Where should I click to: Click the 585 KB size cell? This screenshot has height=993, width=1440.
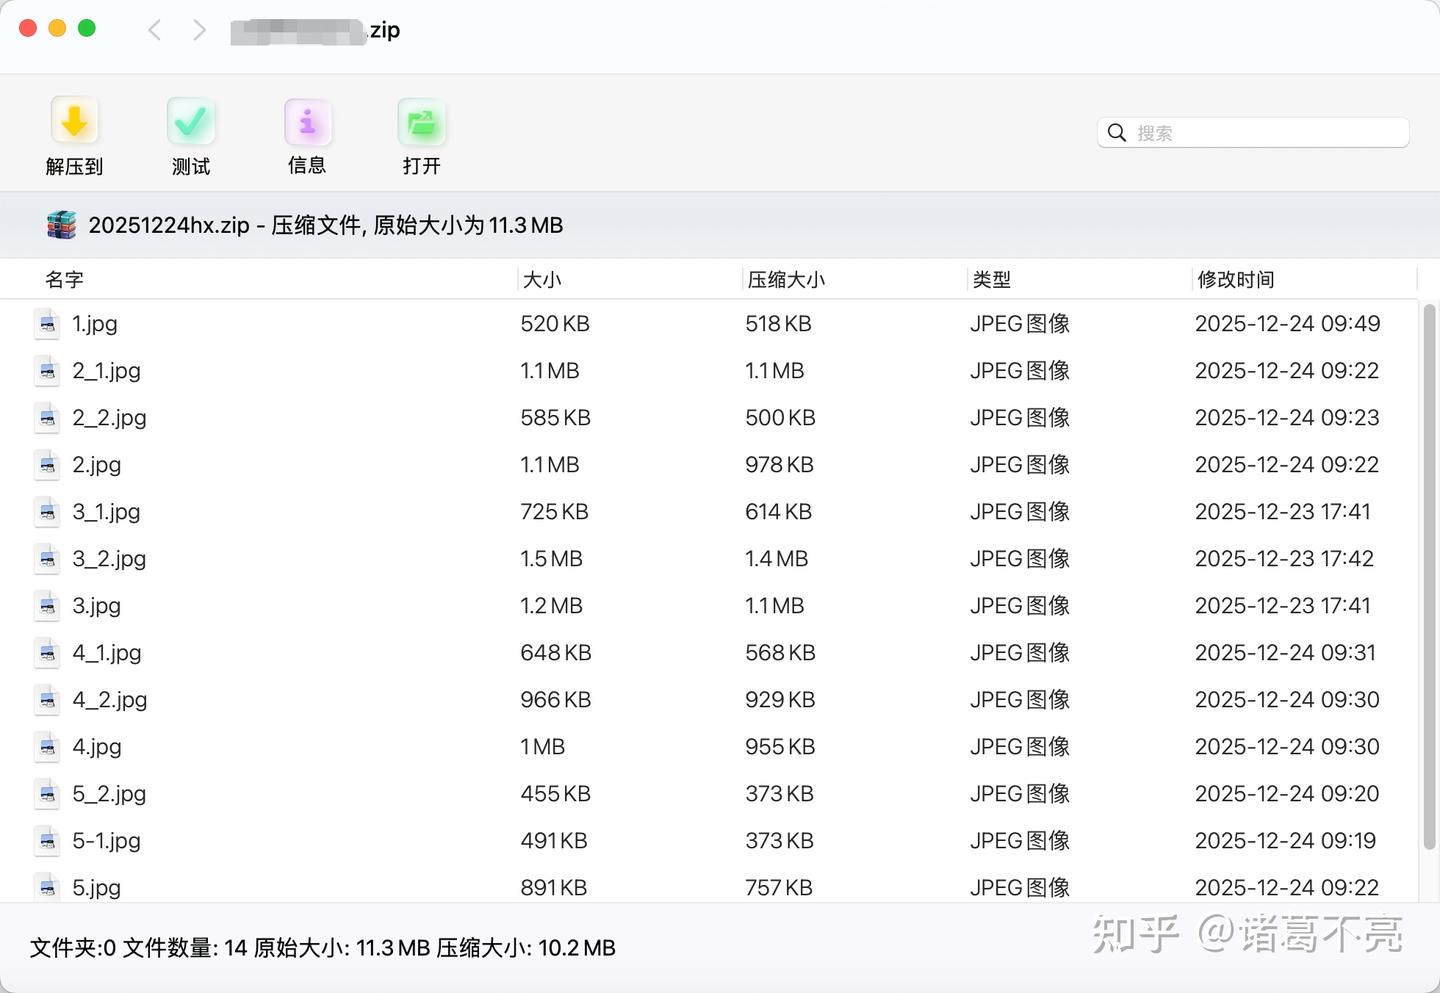[555, 418]
